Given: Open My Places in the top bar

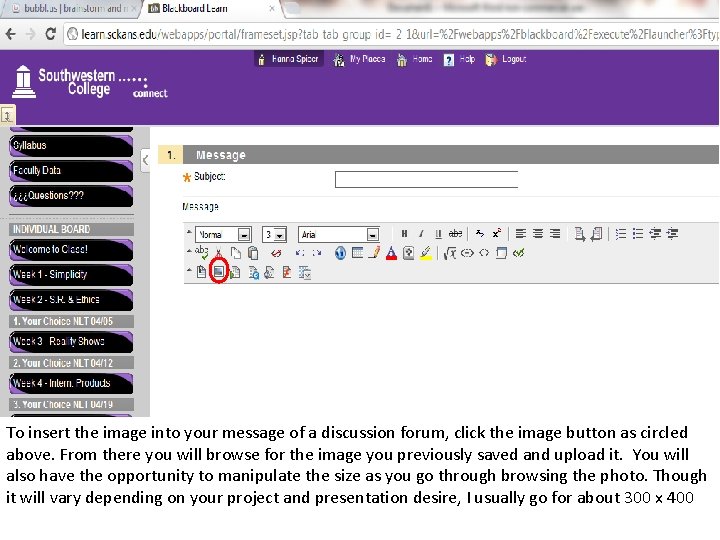Looking at the screenshot, I should (x=360, y=59).
